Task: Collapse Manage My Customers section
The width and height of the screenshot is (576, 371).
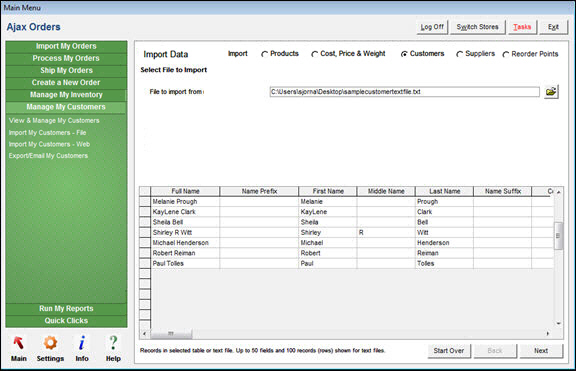Action: coord(66,107)
